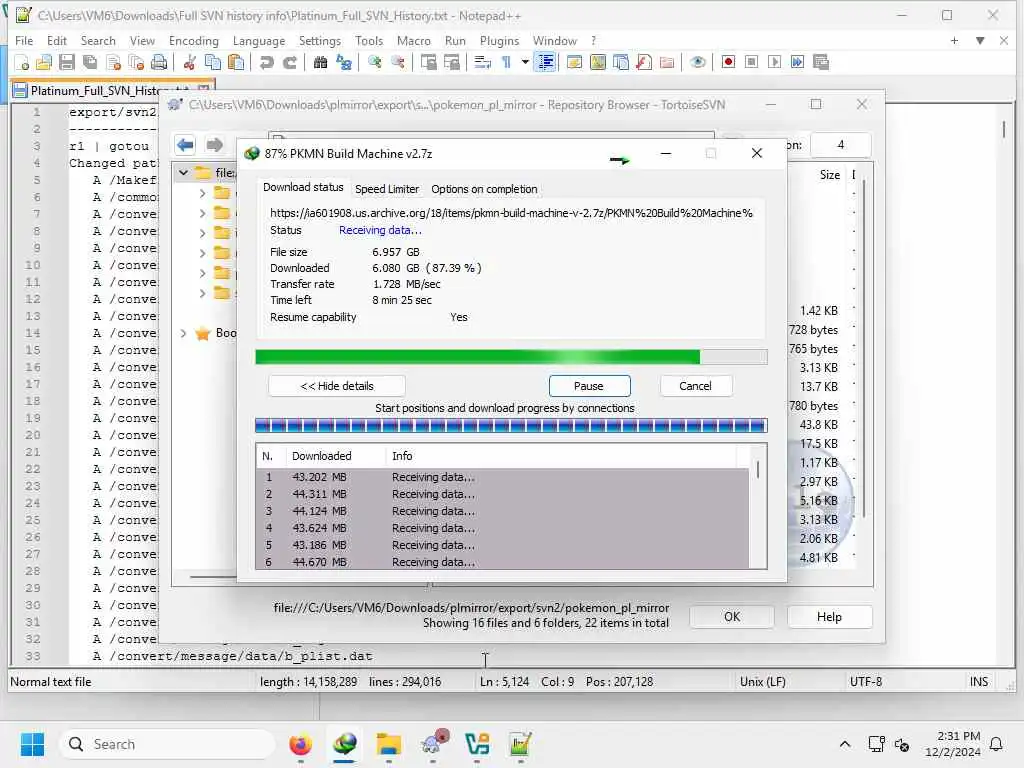1024x768 pixels.
Task: Click the Windows Start button
Action: coord(32,744)
